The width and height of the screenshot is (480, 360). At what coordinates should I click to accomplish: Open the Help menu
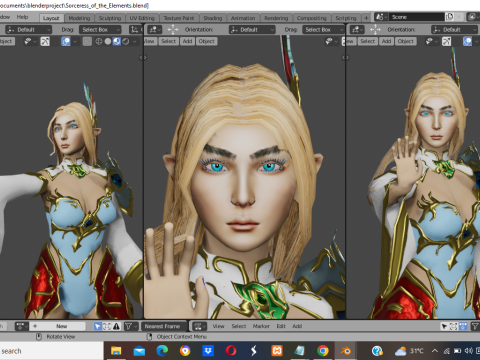pos(22,17)
